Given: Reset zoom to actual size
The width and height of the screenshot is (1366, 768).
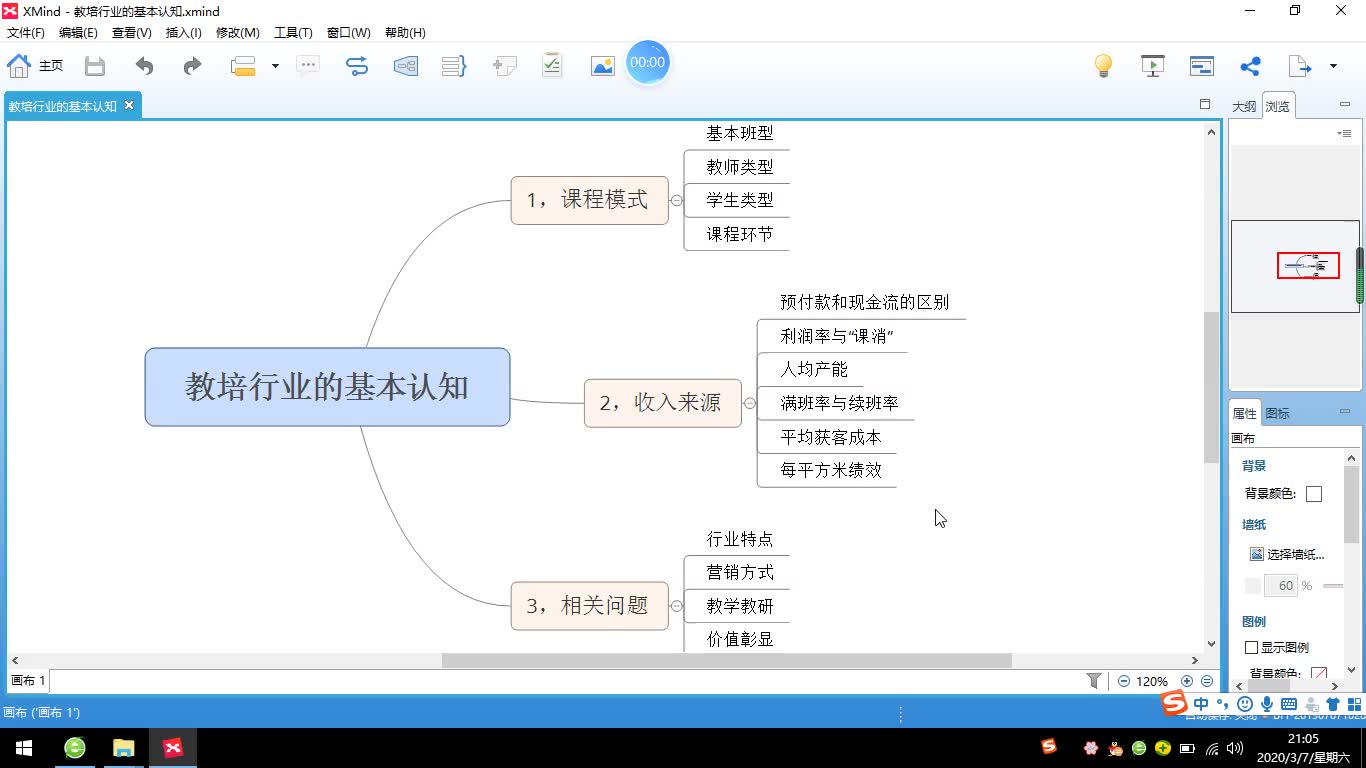Looking at the screenshot, I should 1207,681.
